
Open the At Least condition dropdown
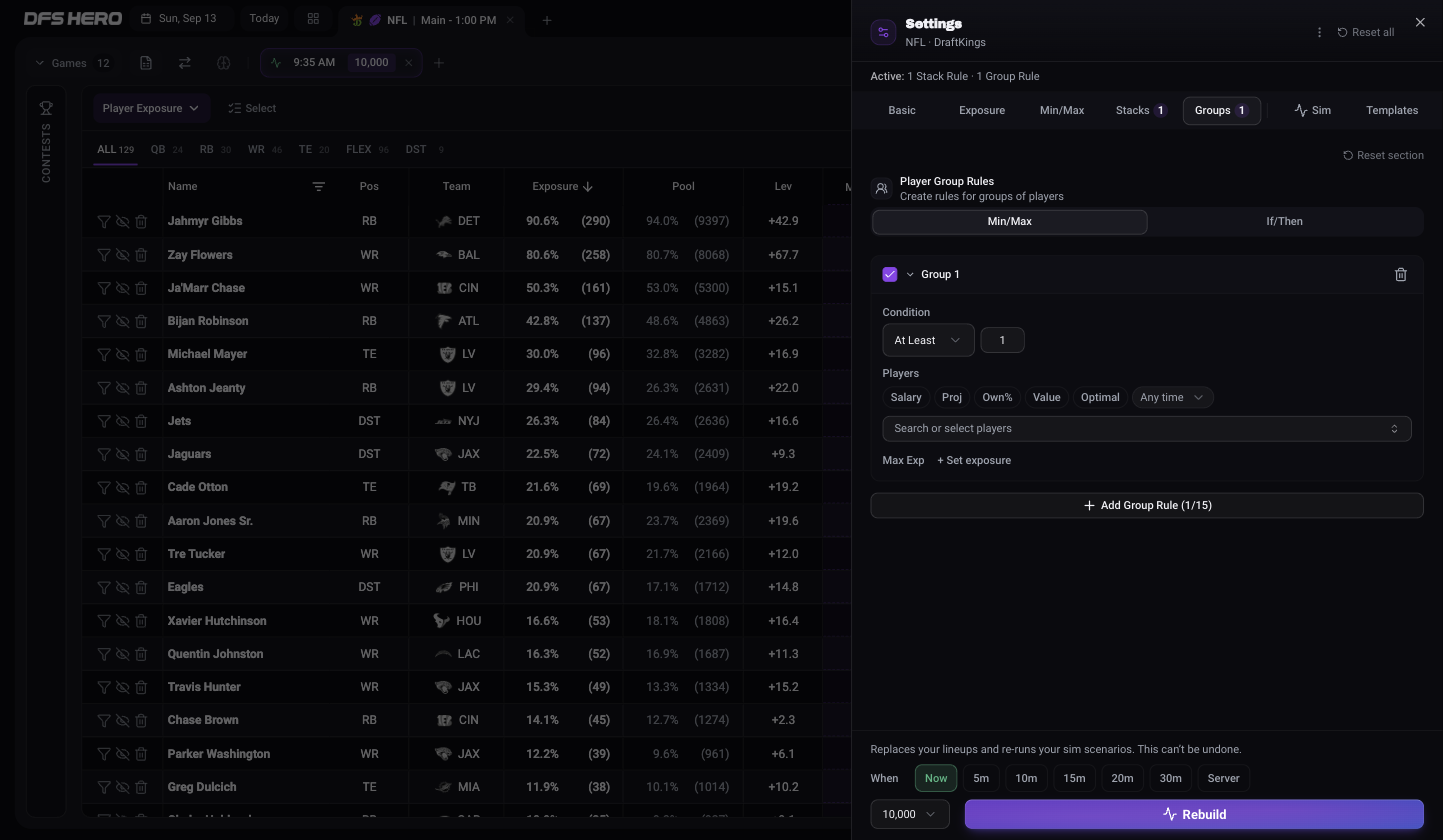tap(928, 340)
